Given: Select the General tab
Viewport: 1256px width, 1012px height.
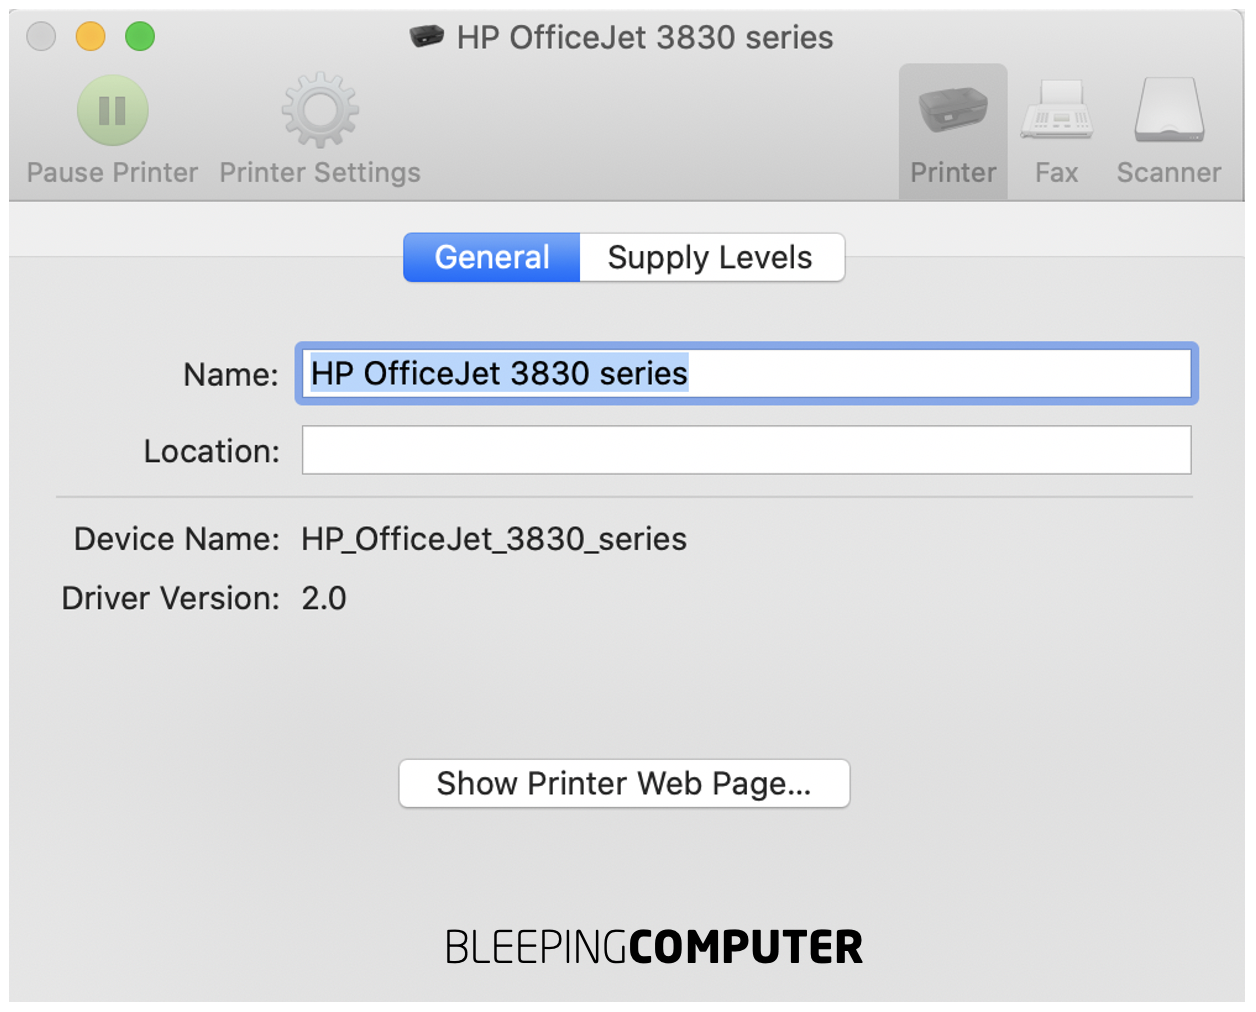Looking at the screenshot, I should (491, 257).
